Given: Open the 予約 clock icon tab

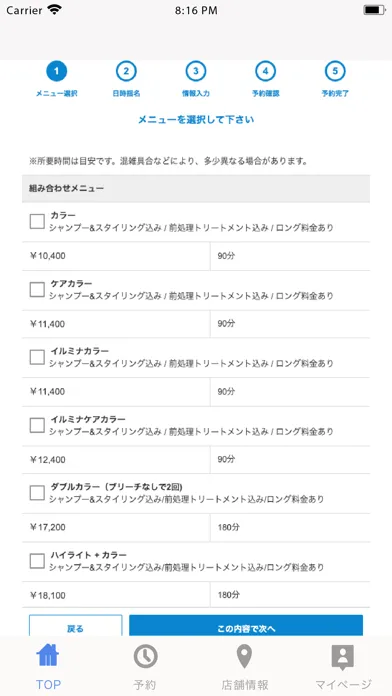Looking at the screenshot, I should pos(145,656).
